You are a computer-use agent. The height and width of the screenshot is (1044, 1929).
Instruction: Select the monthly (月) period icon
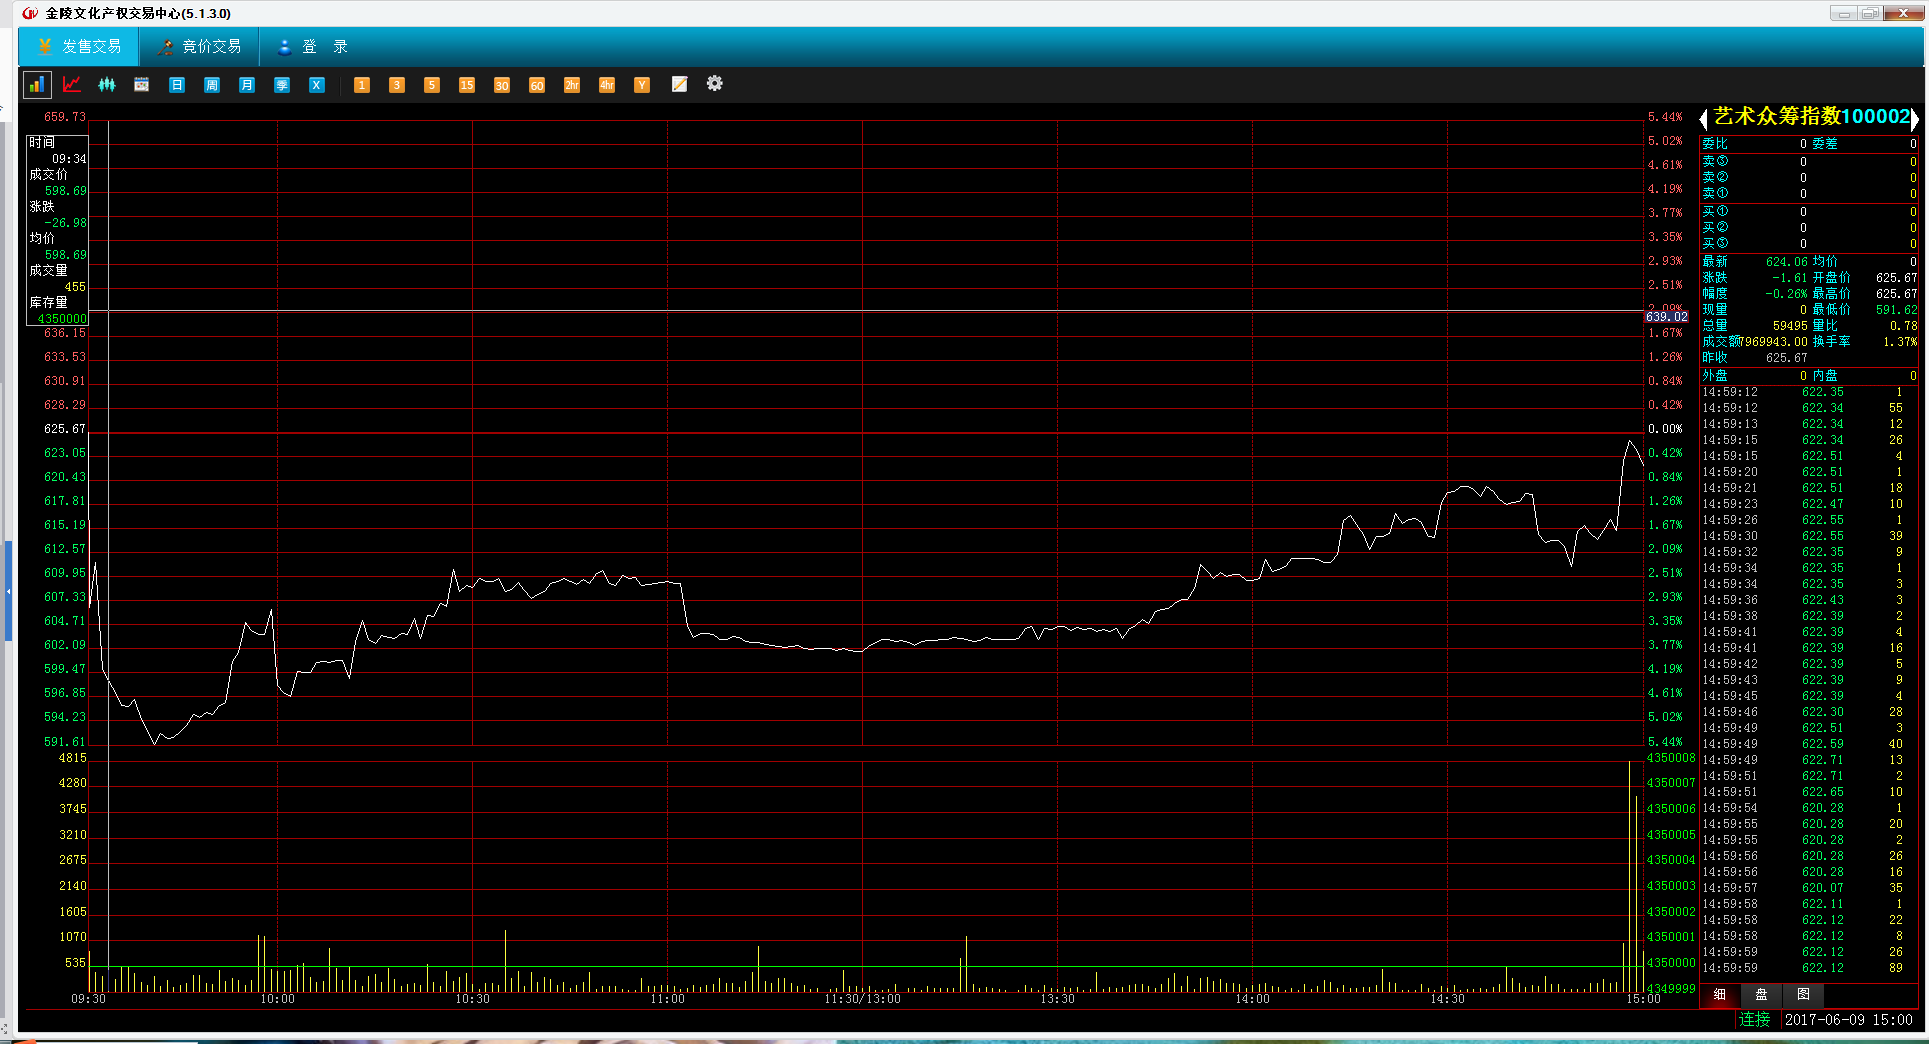[247, 85]
